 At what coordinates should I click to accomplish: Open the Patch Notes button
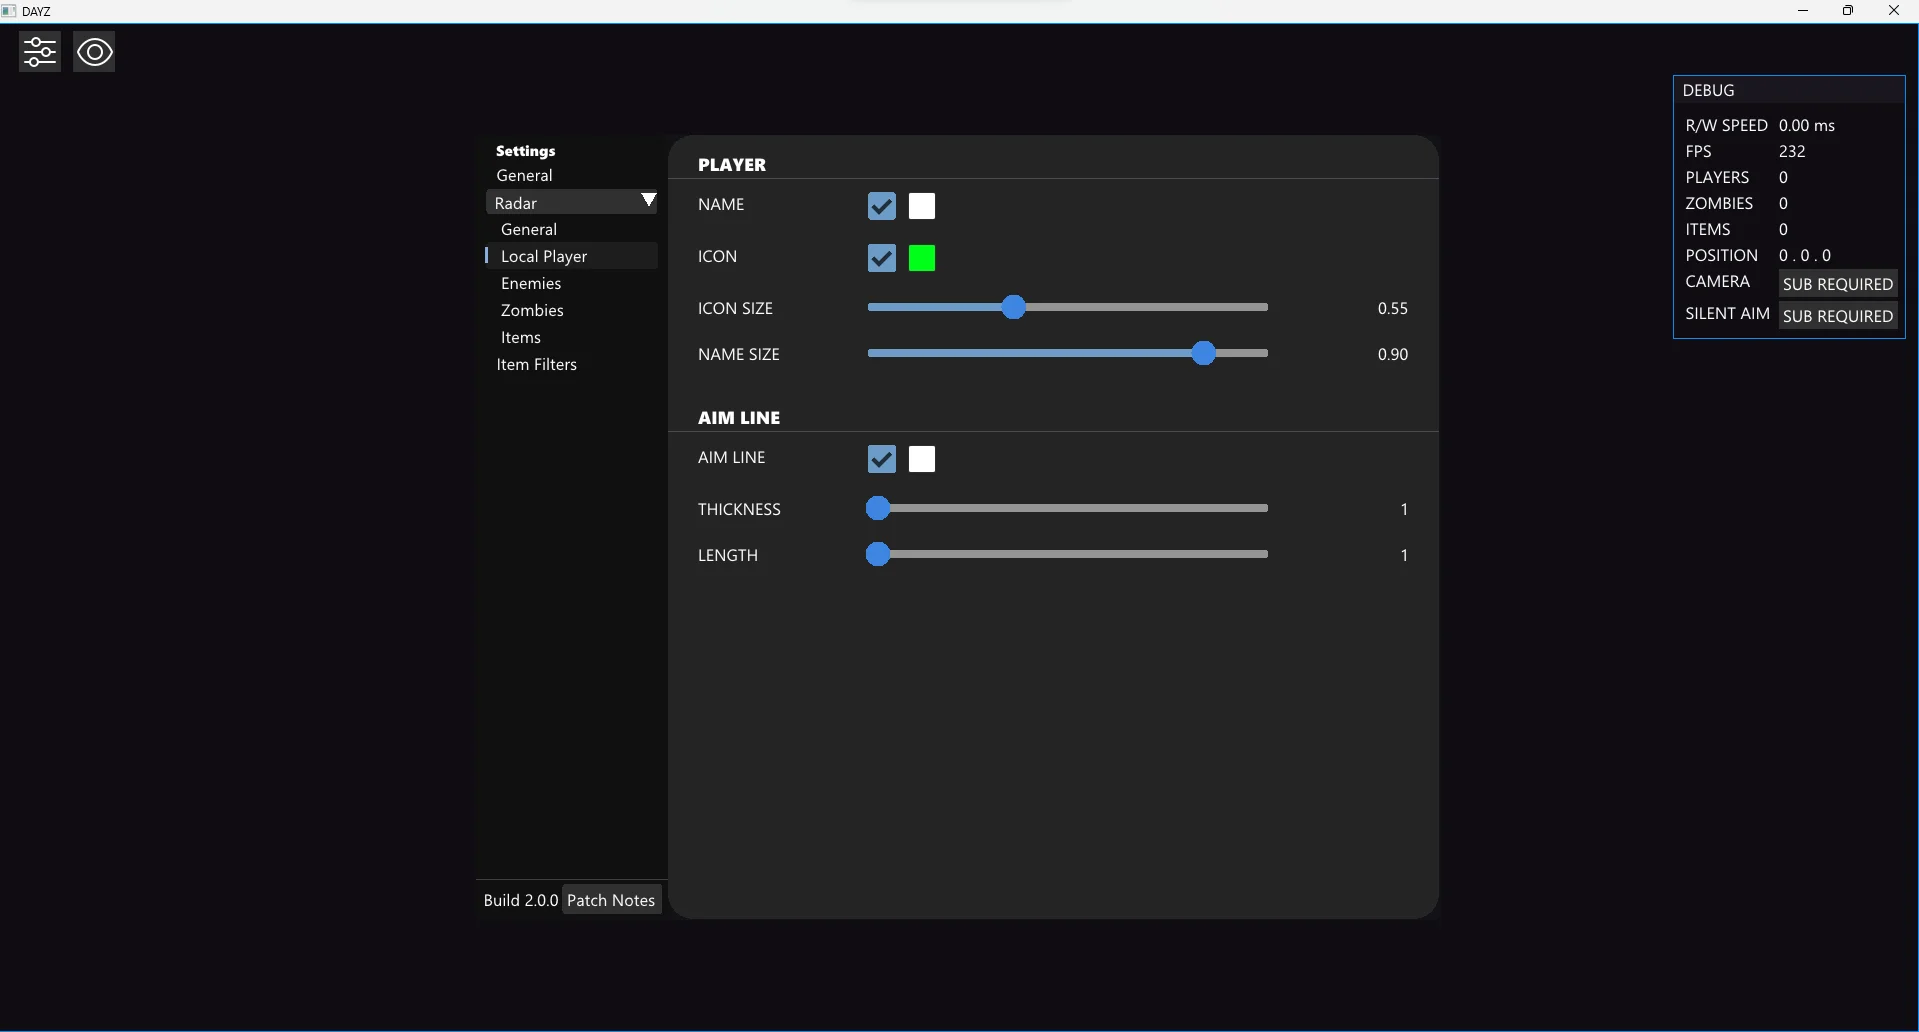point(611,900)
